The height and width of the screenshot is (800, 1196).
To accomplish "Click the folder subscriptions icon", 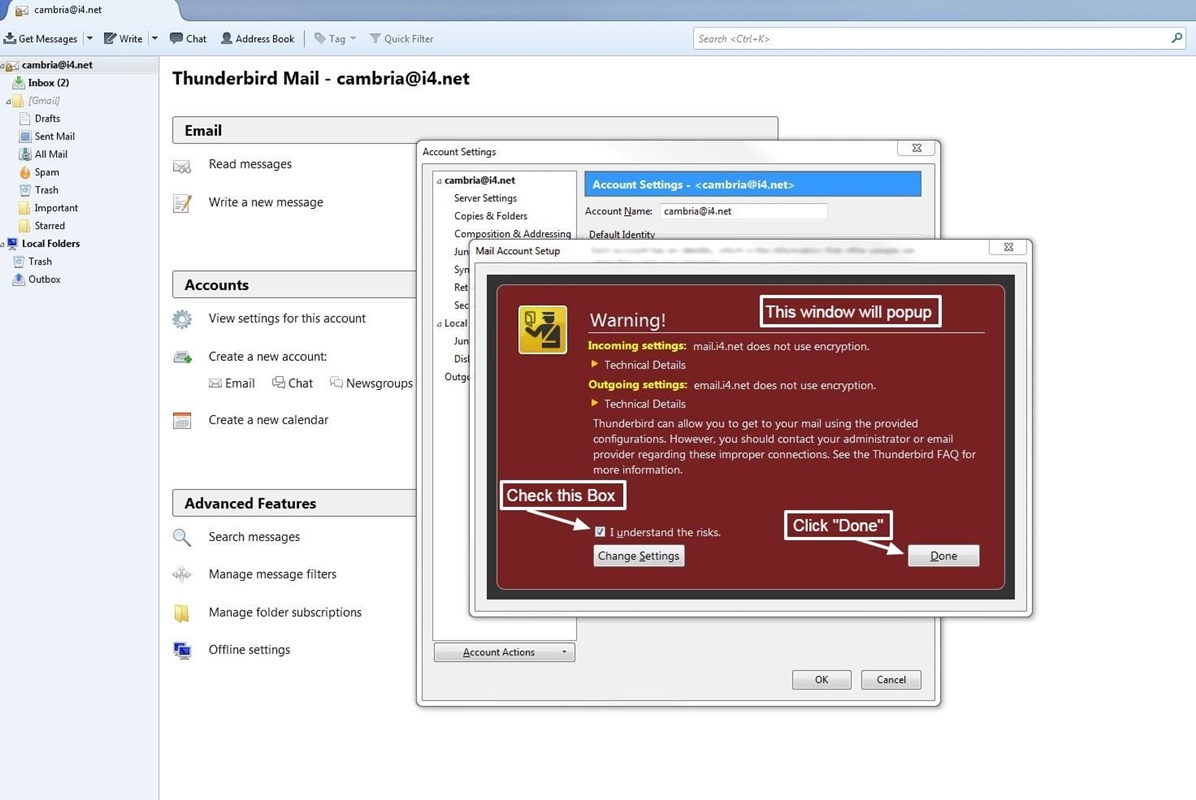I will 182,612.
